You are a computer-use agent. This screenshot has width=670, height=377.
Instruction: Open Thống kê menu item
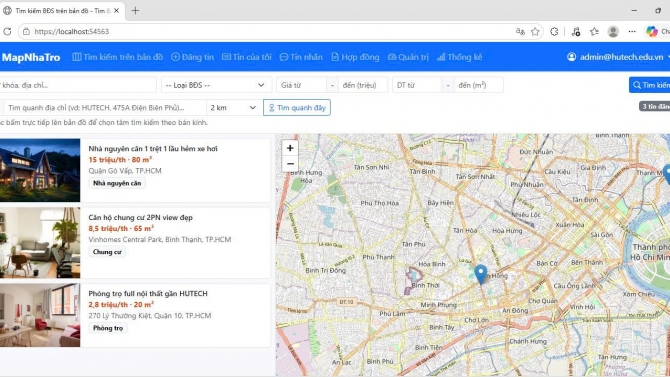pyautogui.click(x=459, y=57)
